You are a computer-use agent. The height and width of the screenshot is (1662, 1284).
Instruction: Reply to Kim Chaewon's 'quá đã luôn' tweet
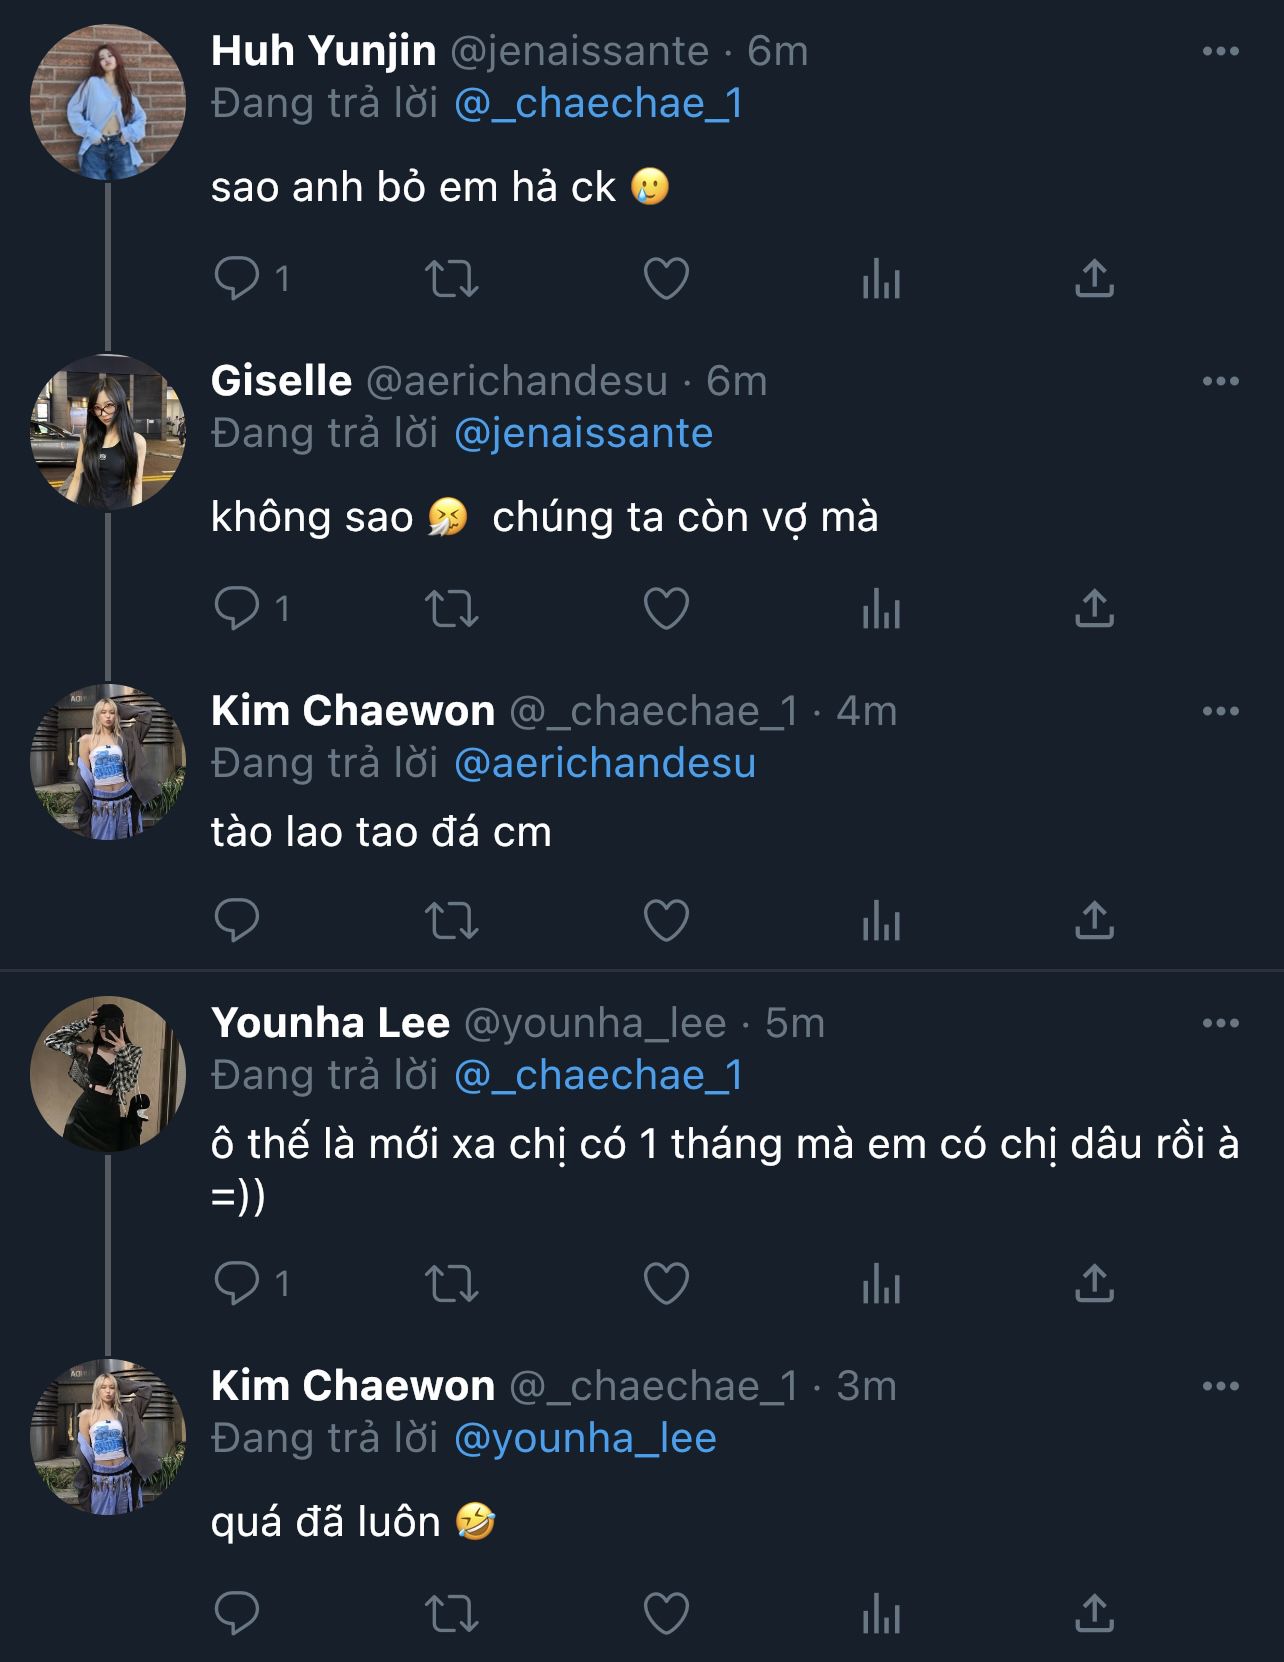pos(237,1613)
